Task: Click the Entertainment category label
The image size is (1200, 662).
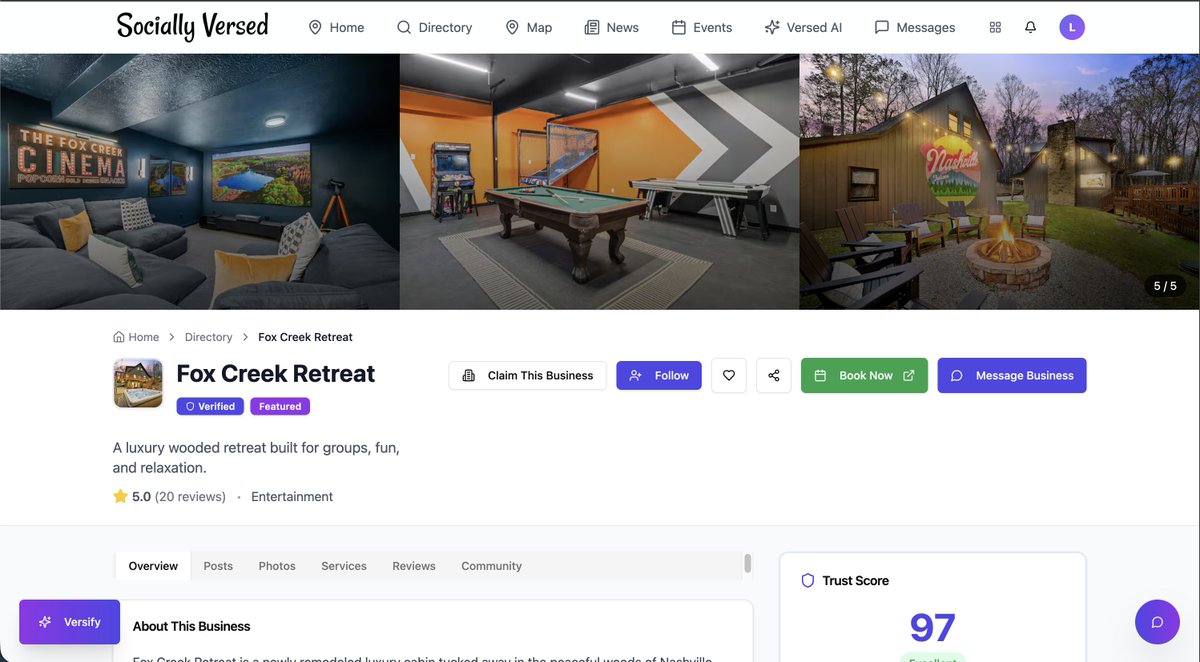Action: click(x=292, y=496)
